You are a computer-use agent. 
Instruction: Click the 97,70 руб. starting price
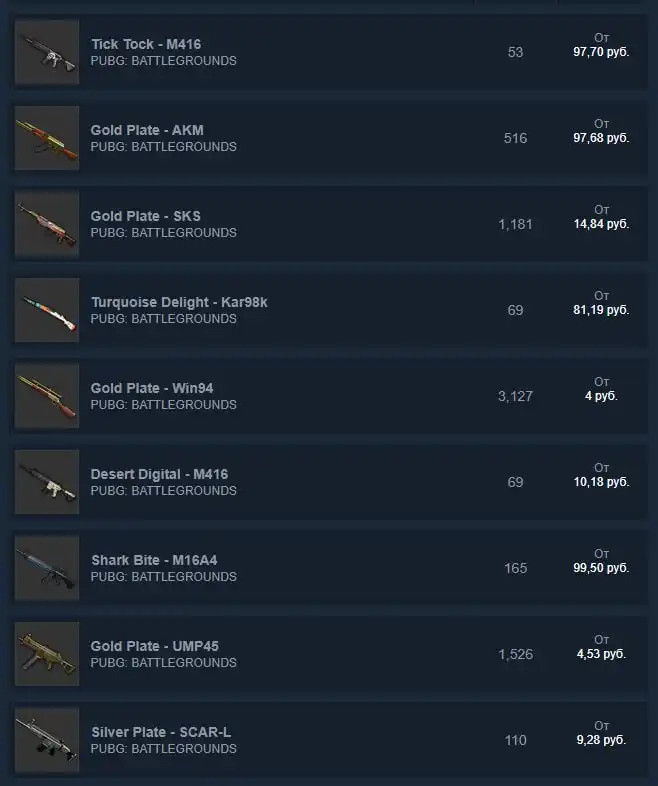coord(601,52)
